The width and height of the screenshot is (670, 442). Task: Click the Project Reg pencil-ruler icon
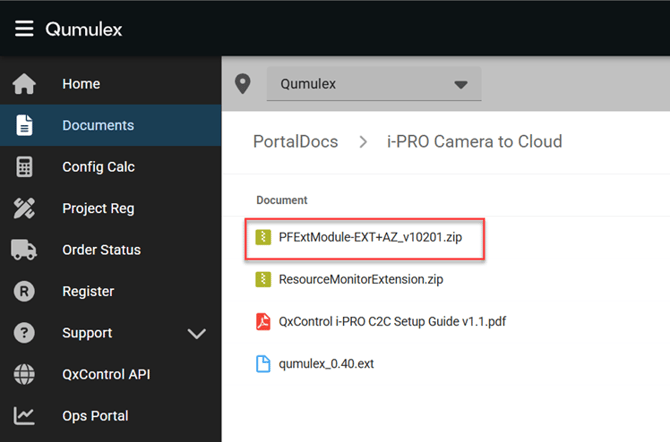pos(24,208)
